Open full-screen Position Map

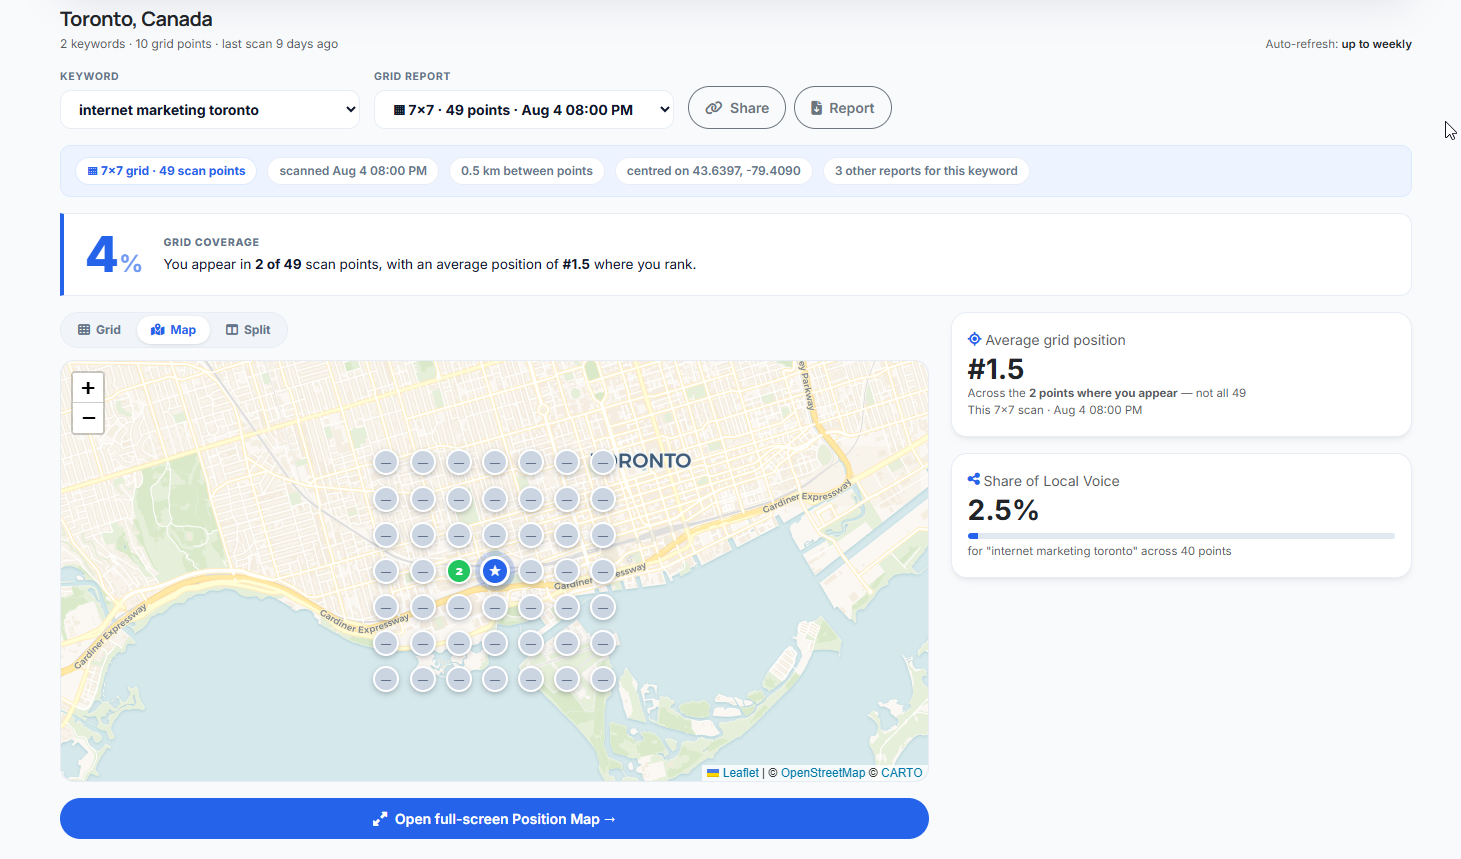[494, 819]
